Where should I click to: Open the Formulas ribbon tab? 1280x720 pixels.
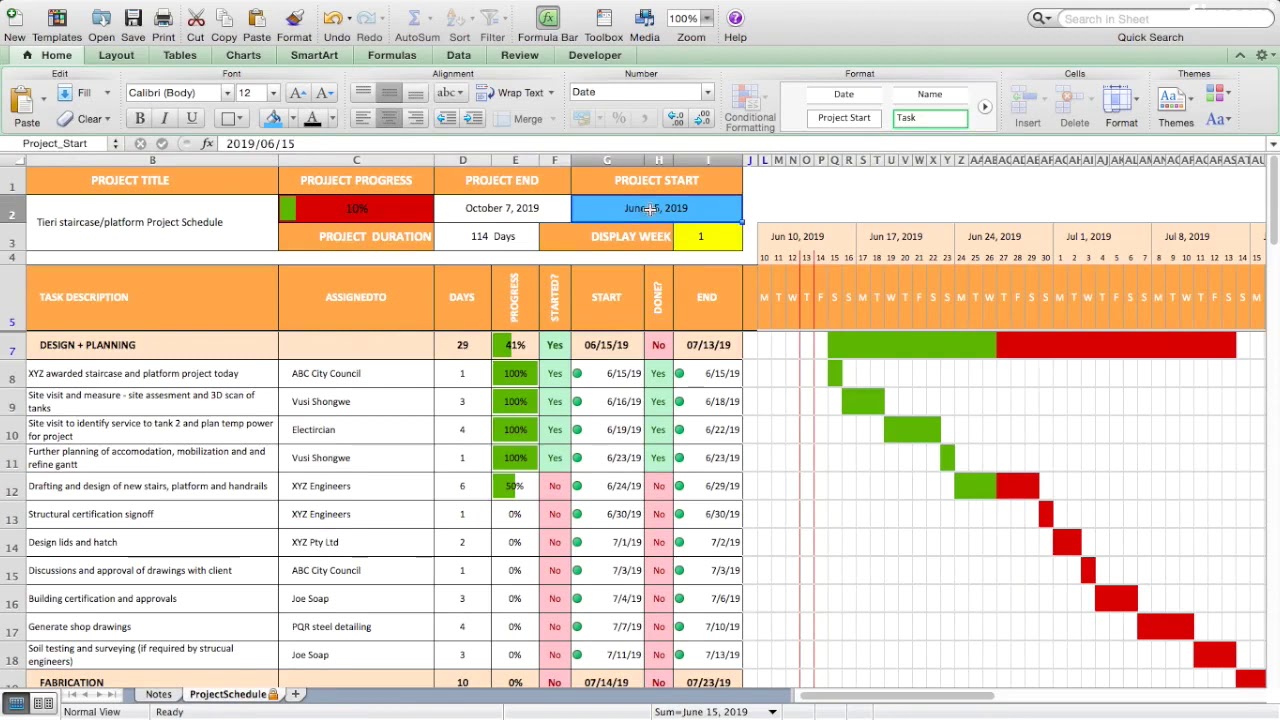pyautogui.click(x=392, y=55)
